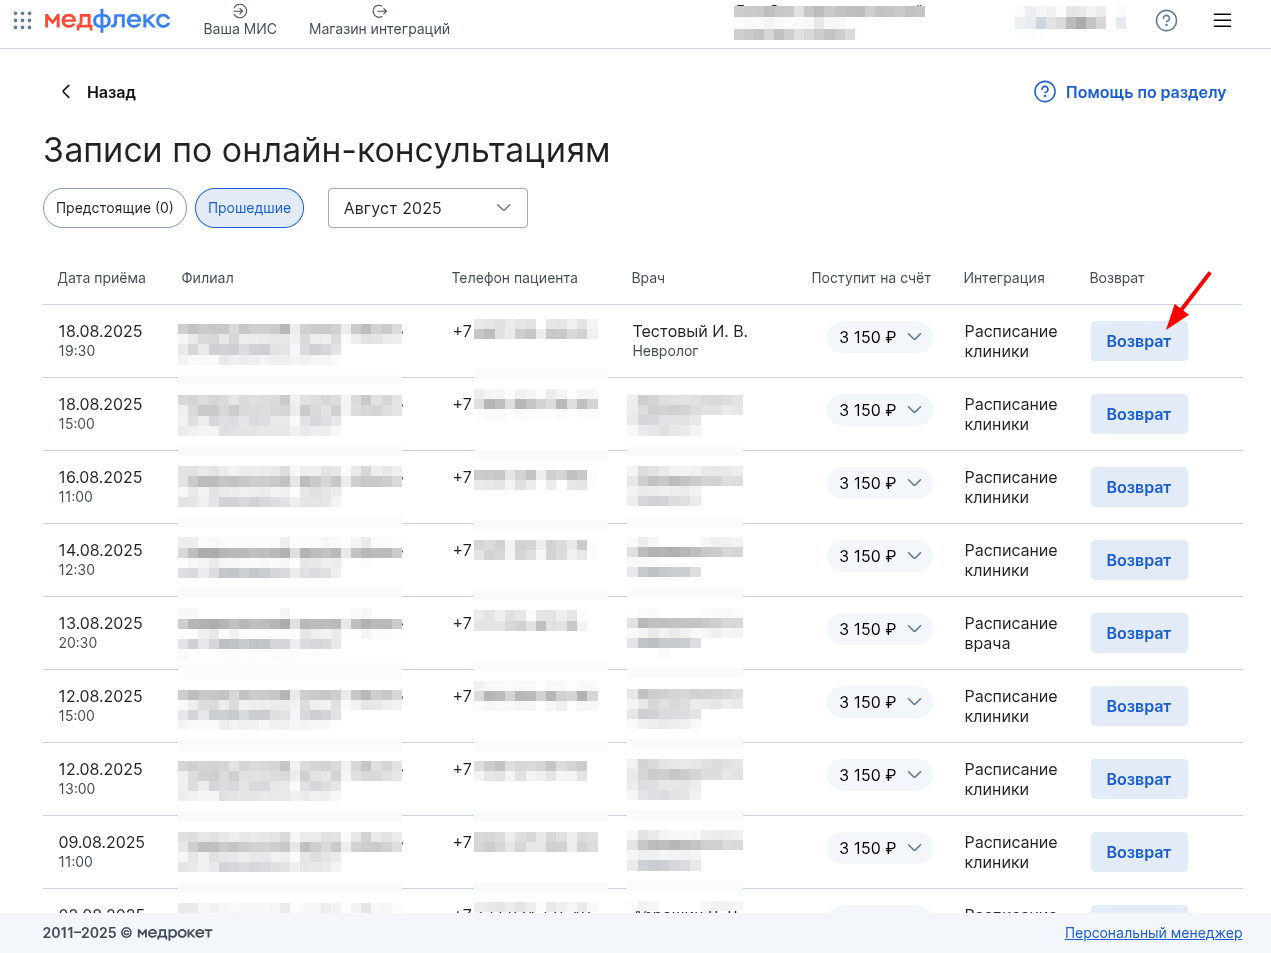
Task: Open Ваша МИС section
Action: pyautogui.click(x=240, y=20)
